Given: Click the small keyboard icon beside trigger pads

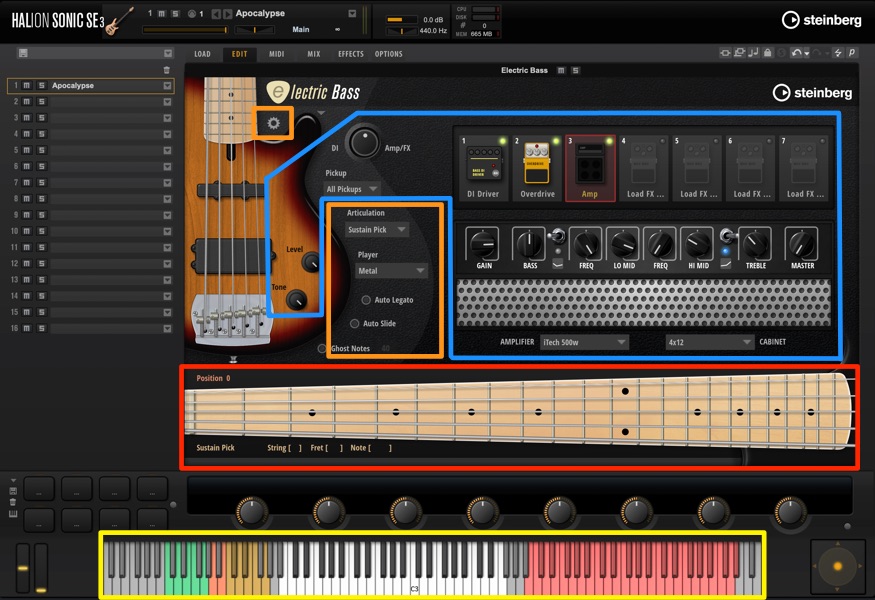Looking at the screenshot, I should tap(13, 514).
